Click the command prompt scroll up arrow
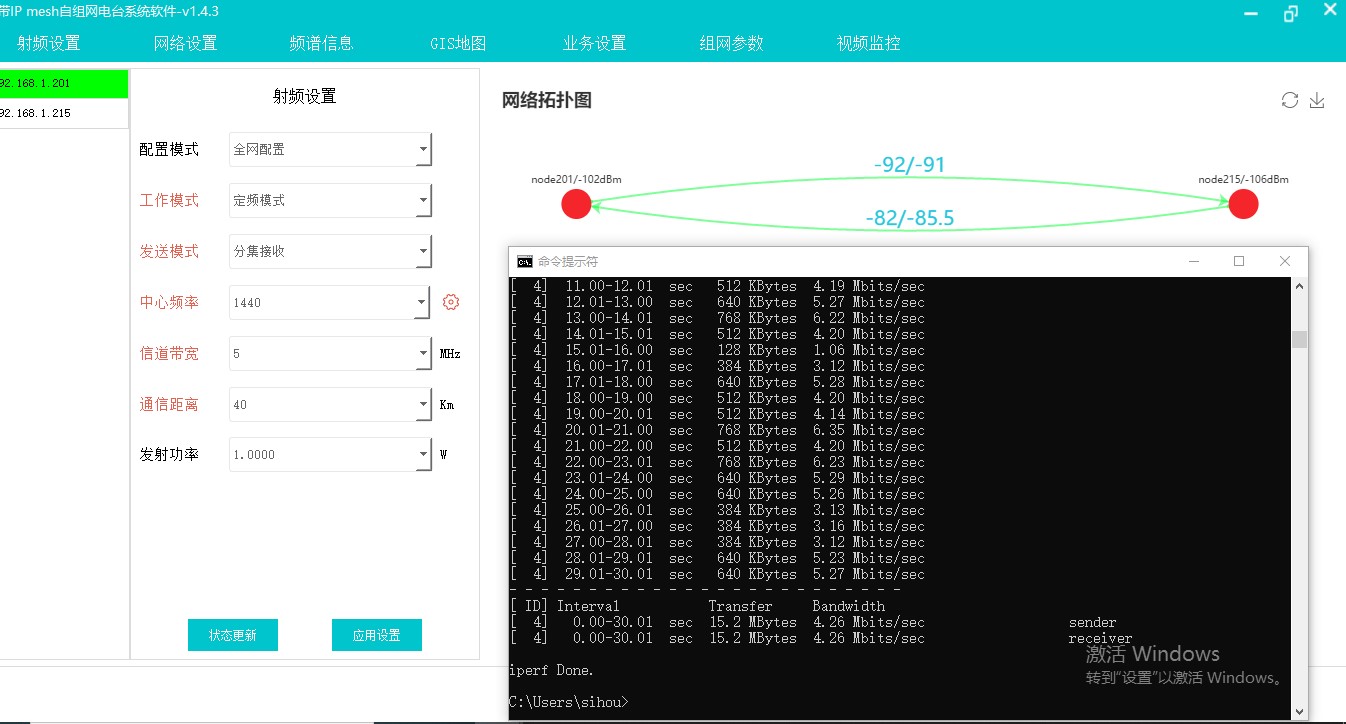1346x724 pixels. click(1299, 286)
